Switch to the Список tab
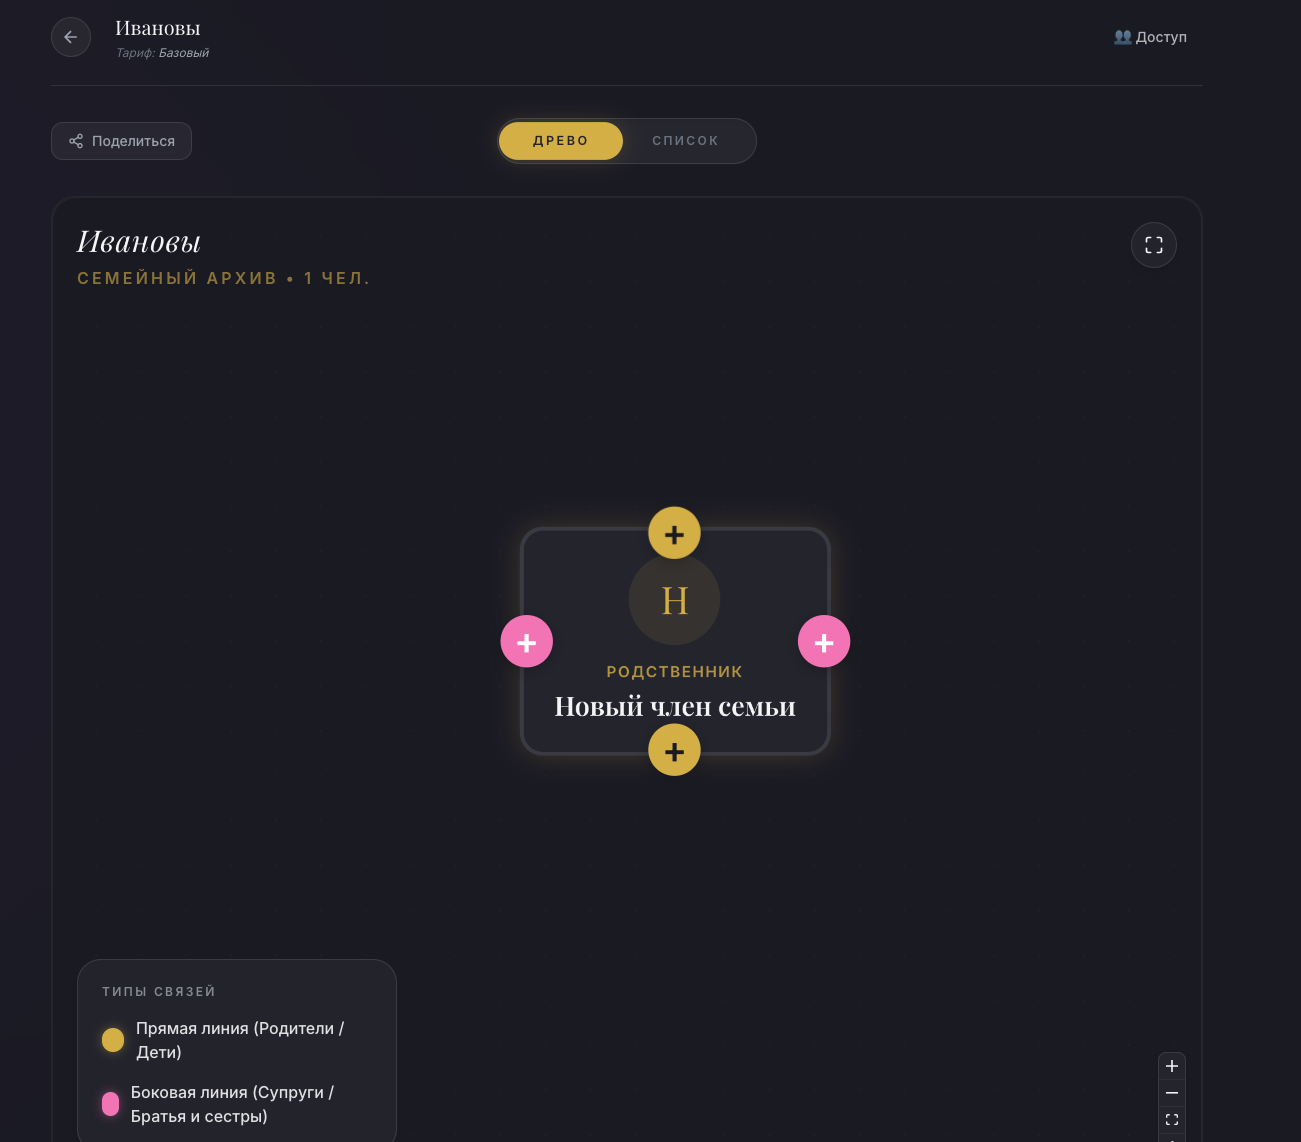The image size is (1301, 1142). [685, 141]
